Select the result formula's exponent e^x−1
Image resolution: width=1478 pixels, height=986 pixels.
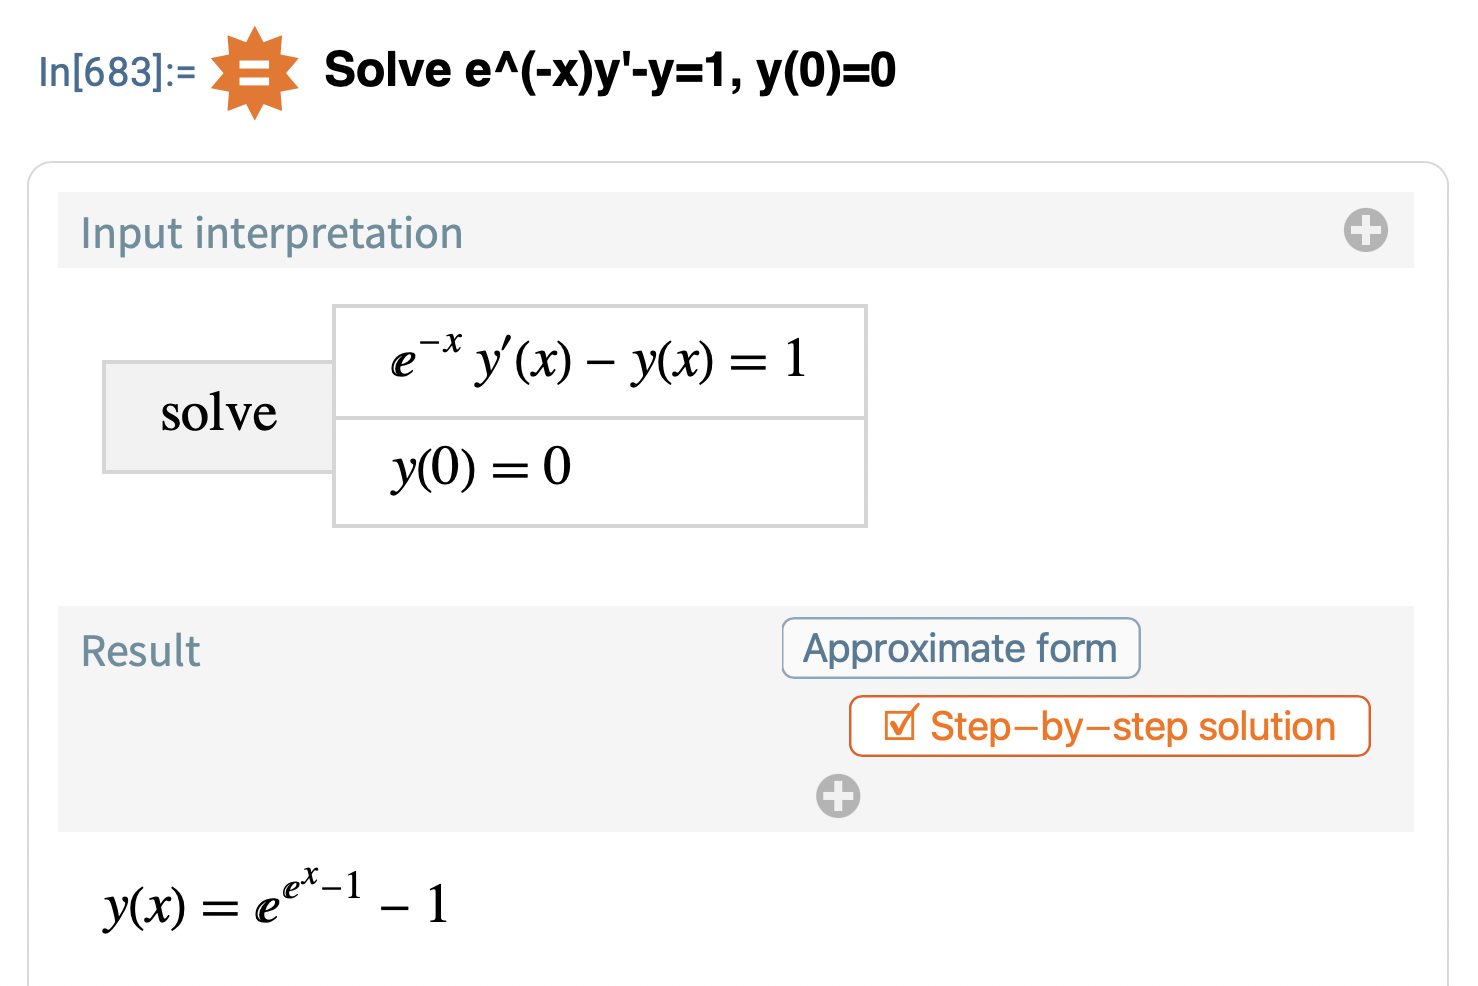[x=322, y=884]
